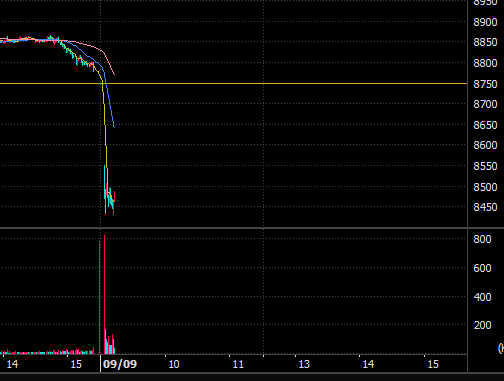Click the 8850 price axis label
Screen dimensions: 504x381
[485, 42]
